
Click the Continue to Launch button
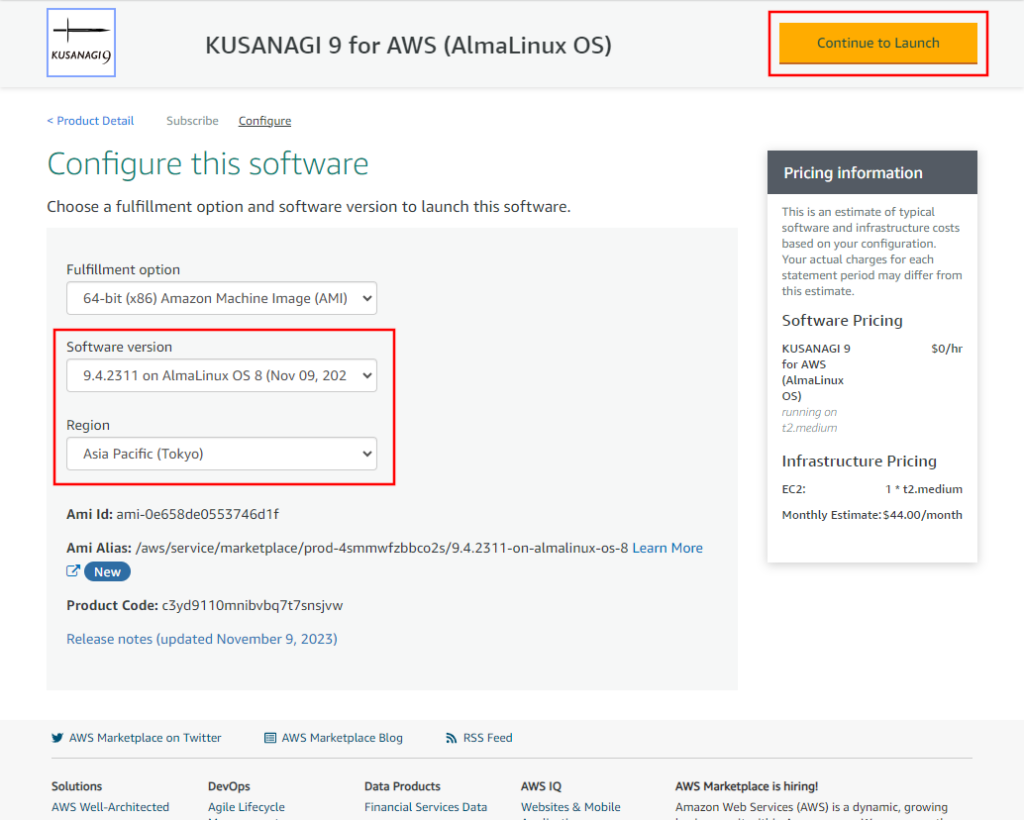[878, 43]
